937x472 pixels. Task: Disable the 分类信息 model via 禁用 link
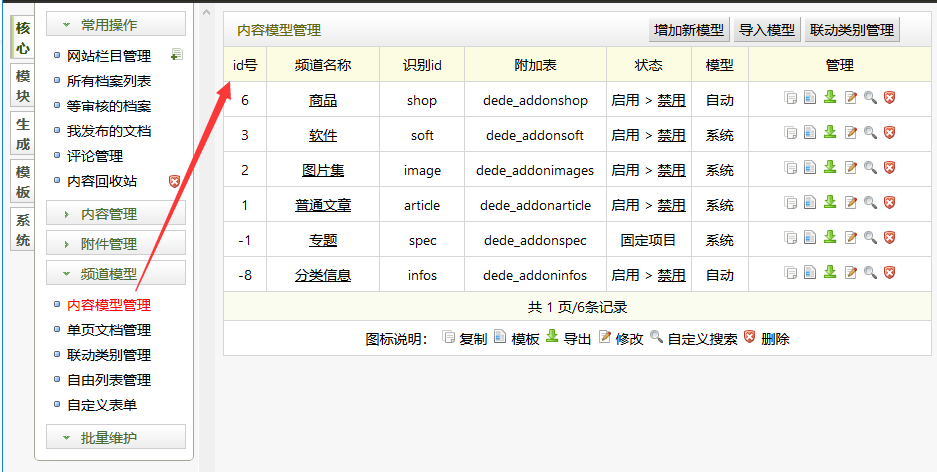point(671,276)
